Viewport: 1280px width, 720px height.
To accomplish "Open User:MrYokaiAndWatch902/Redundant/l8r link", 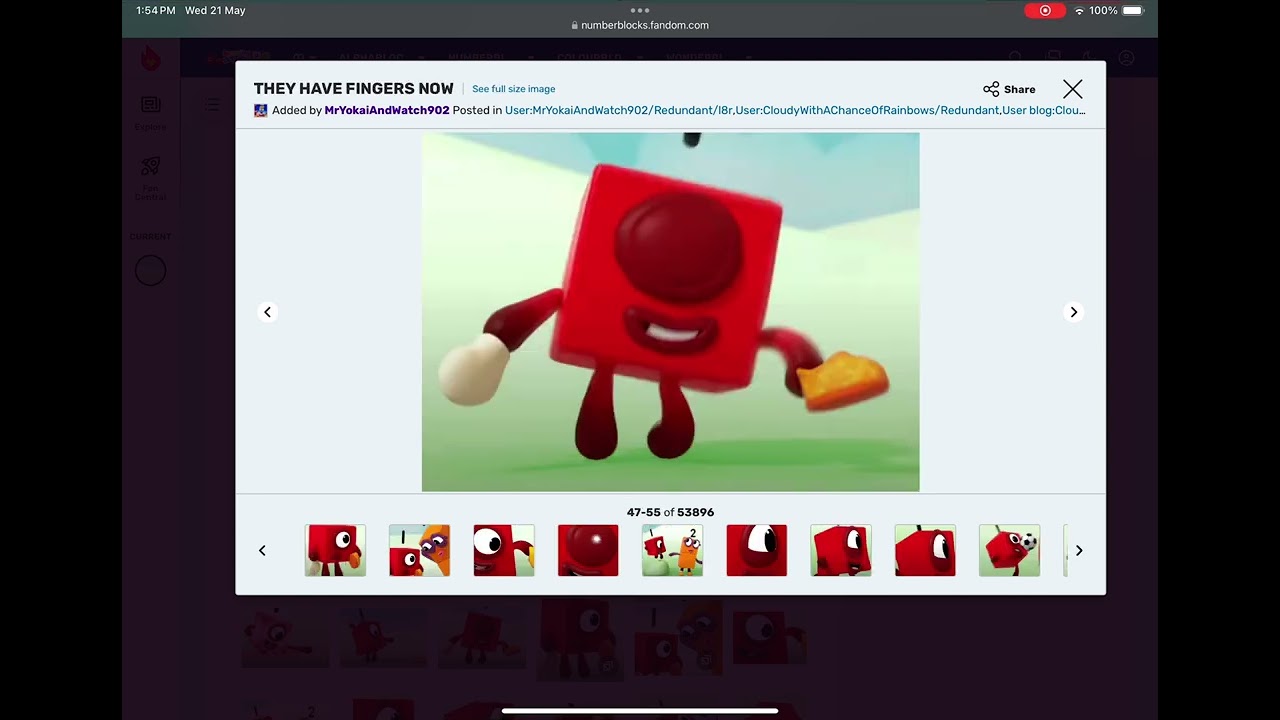I will [x=619, y=110].
